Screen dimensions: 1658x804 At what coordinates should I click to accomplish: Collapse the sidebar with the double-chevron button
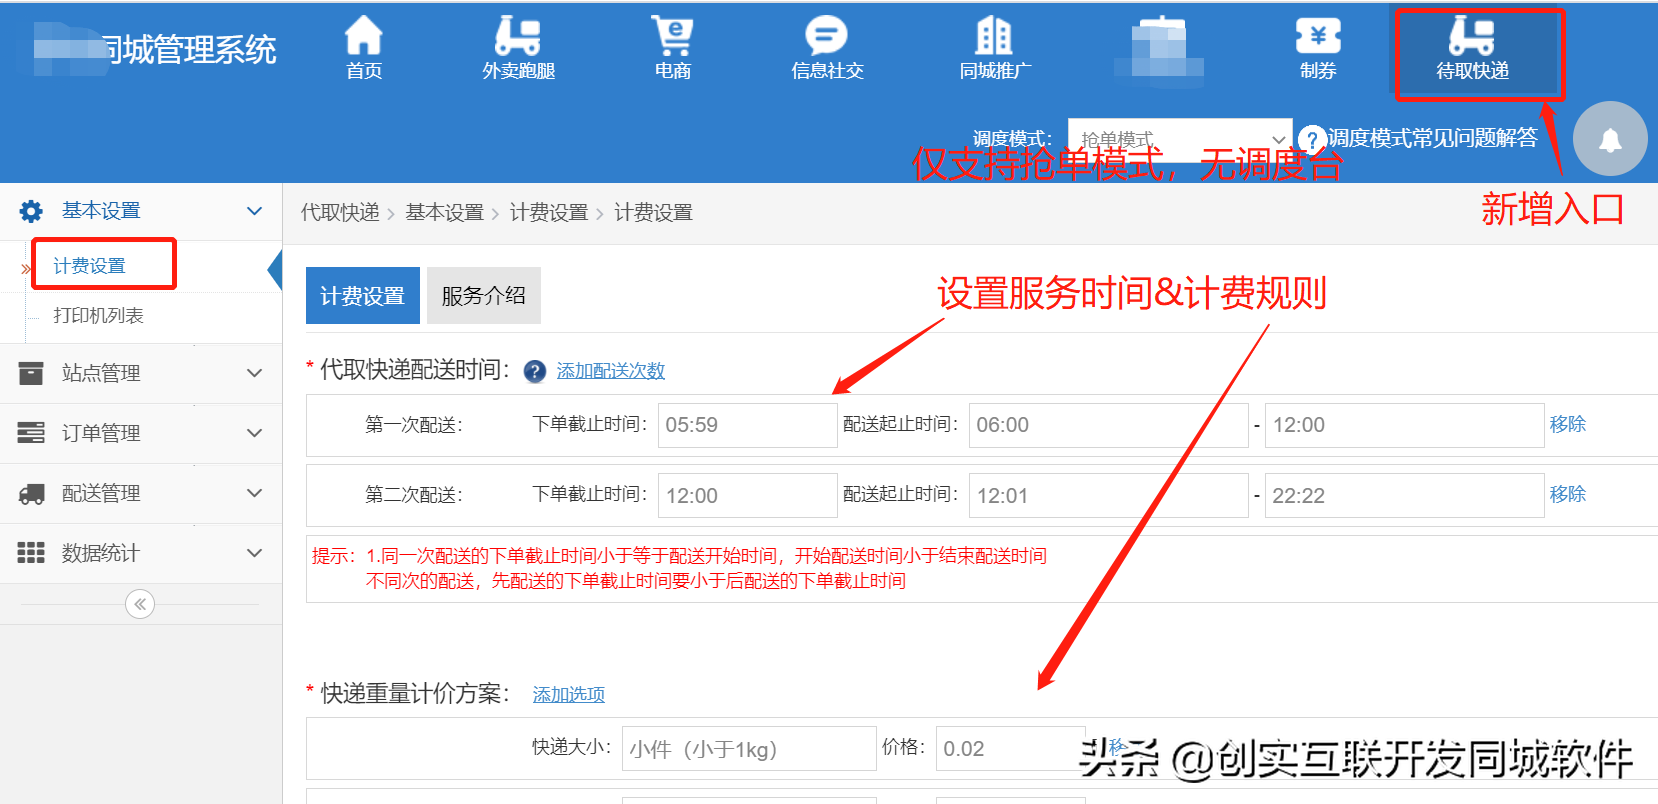[x=140, y=604]
